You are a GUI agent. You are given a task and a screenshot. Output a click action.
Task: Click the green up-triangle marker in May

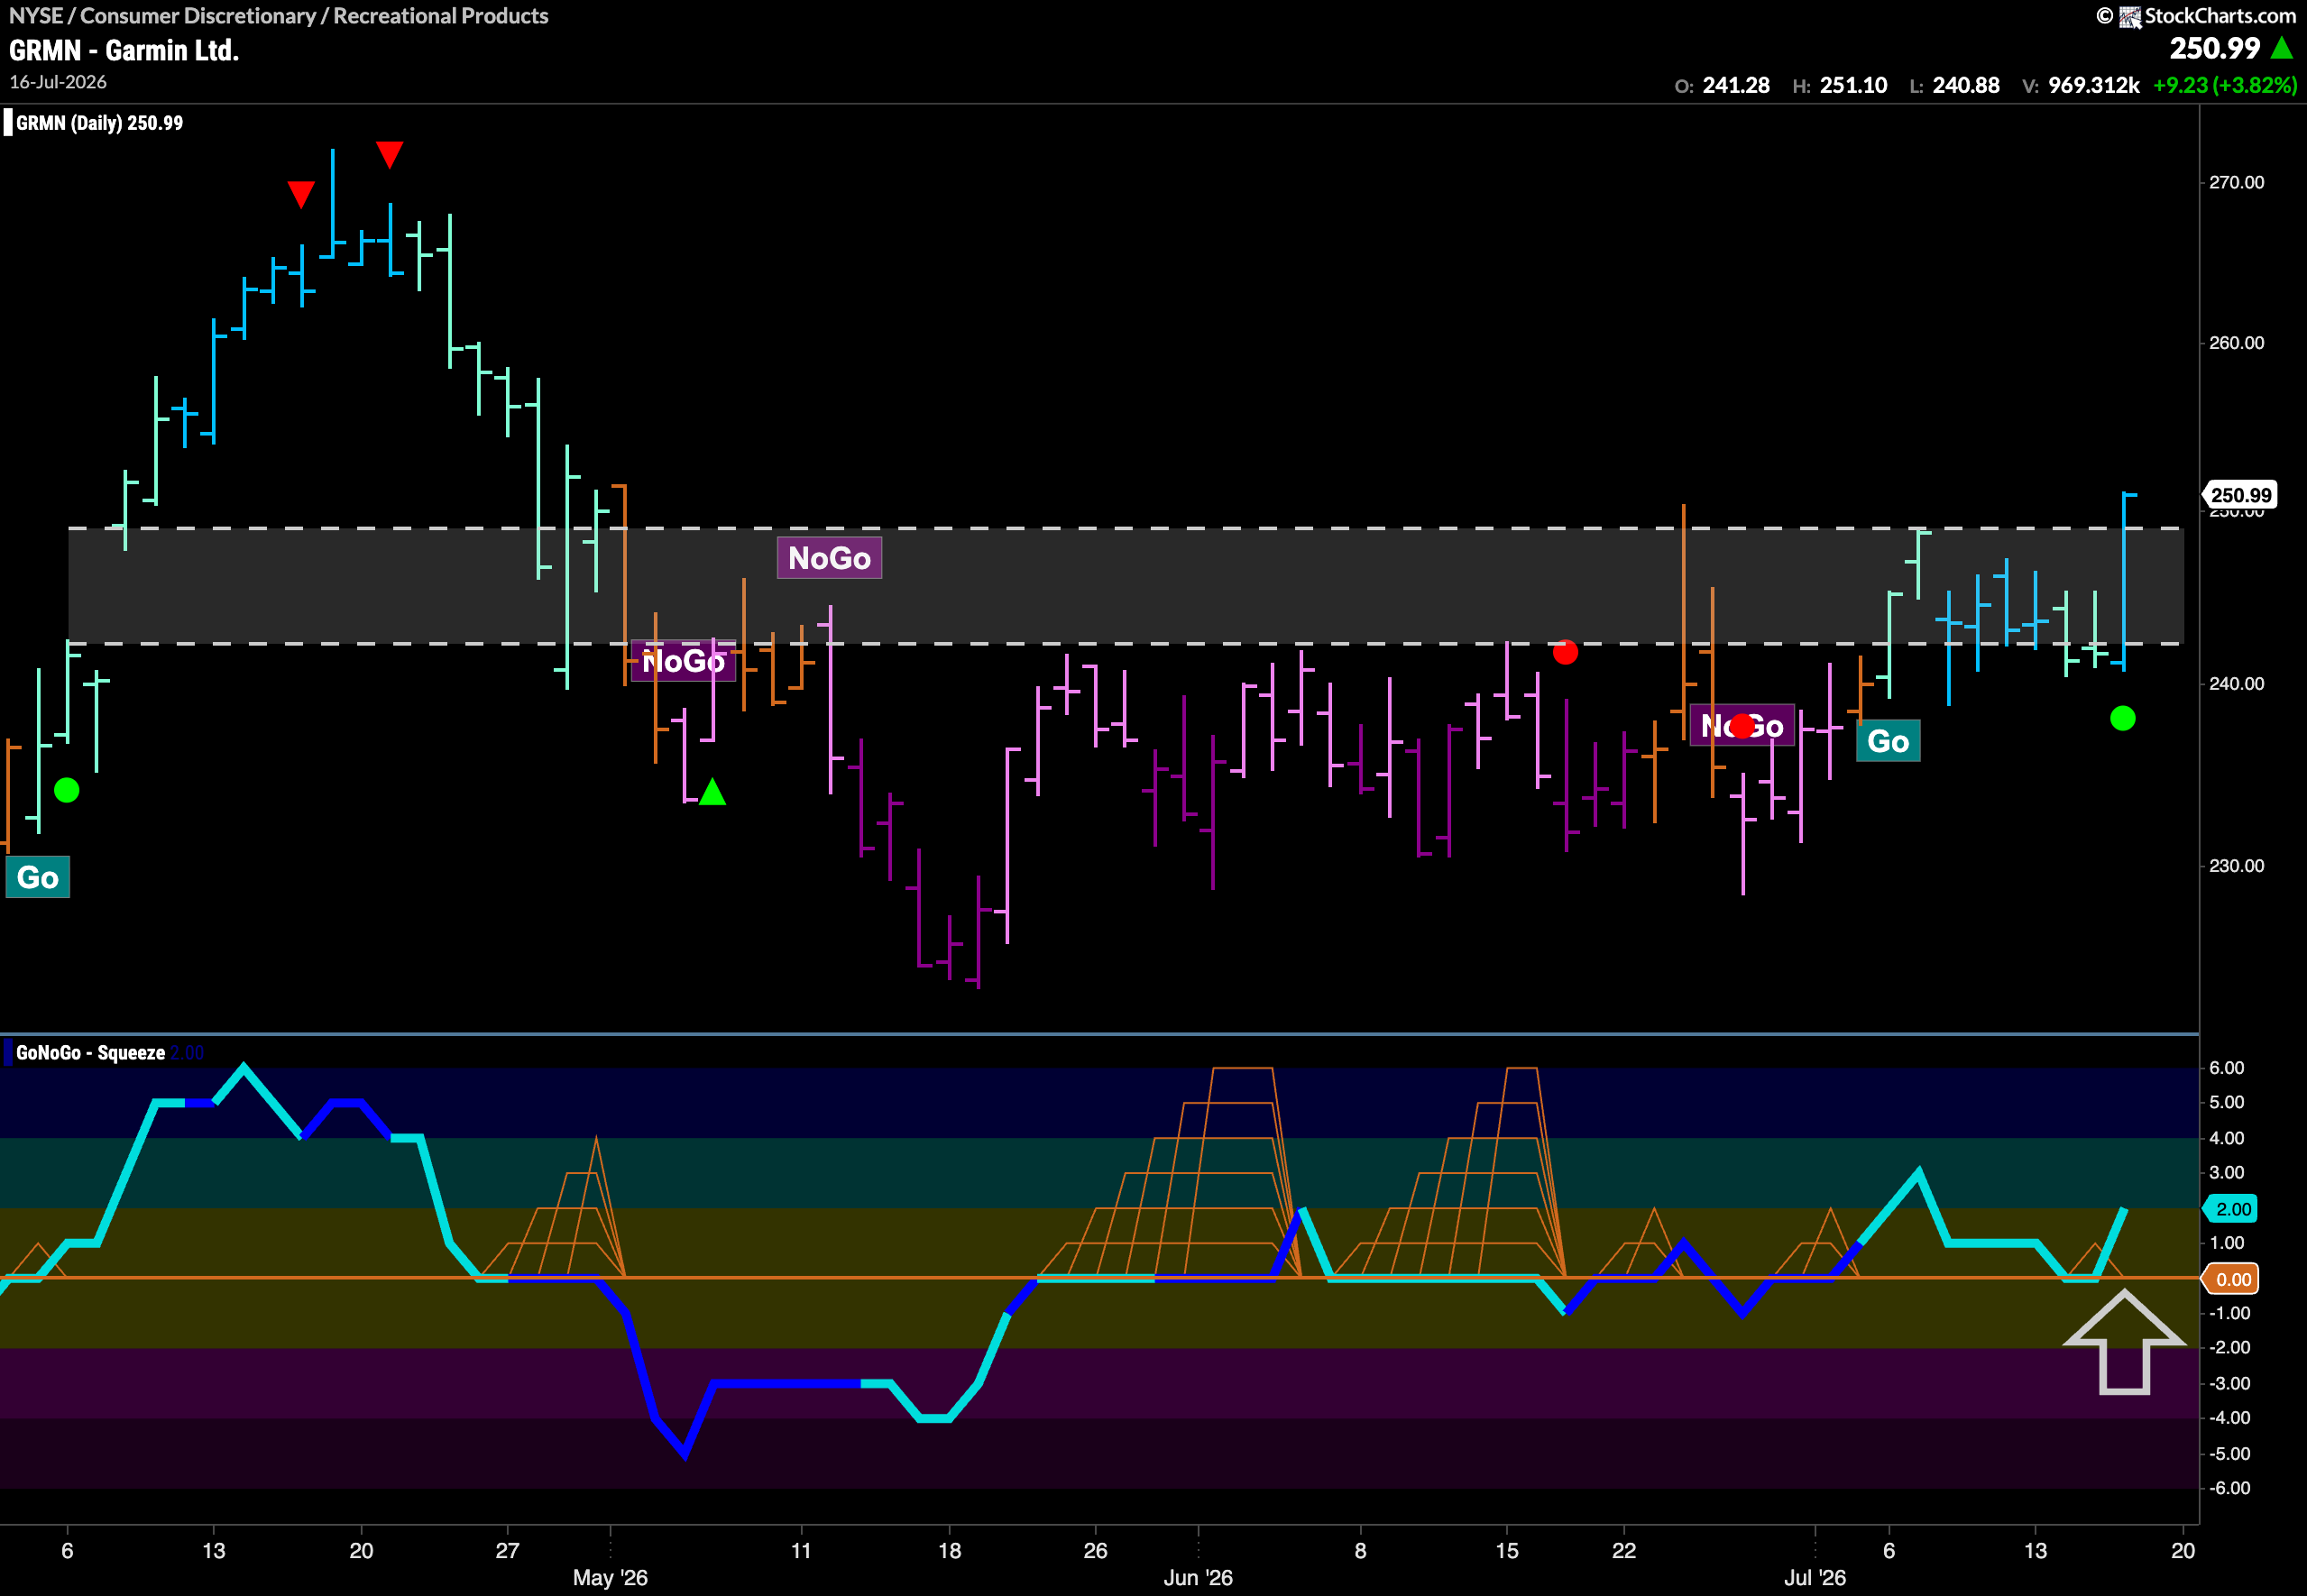point(712,792)
